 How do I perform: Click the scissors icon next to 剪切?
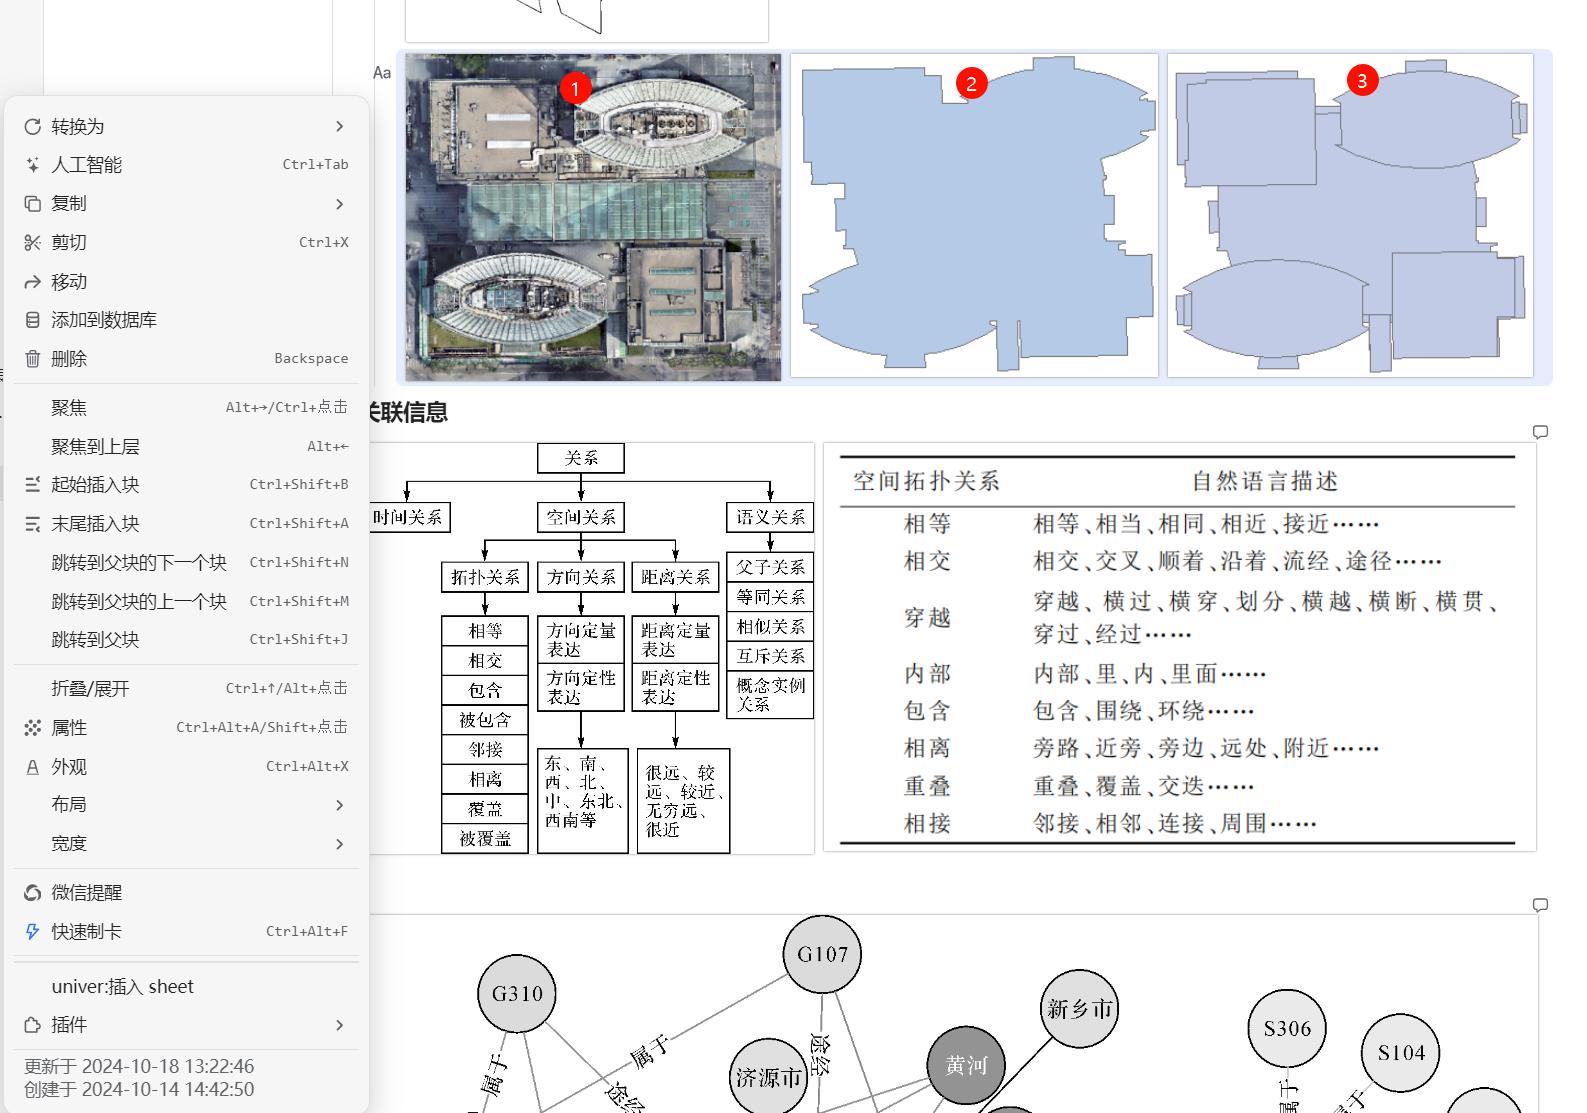click(33, 242)
